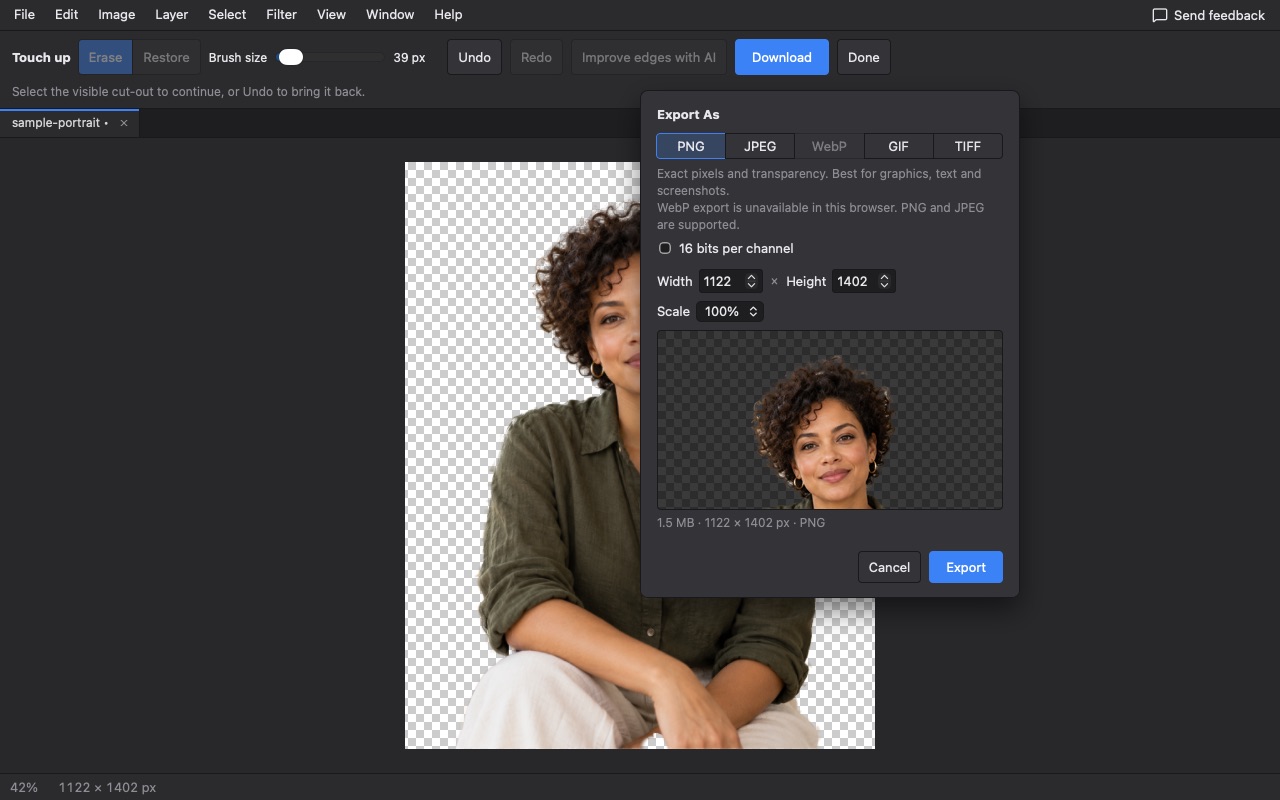Select JPEG export format

tap(760, 146)
